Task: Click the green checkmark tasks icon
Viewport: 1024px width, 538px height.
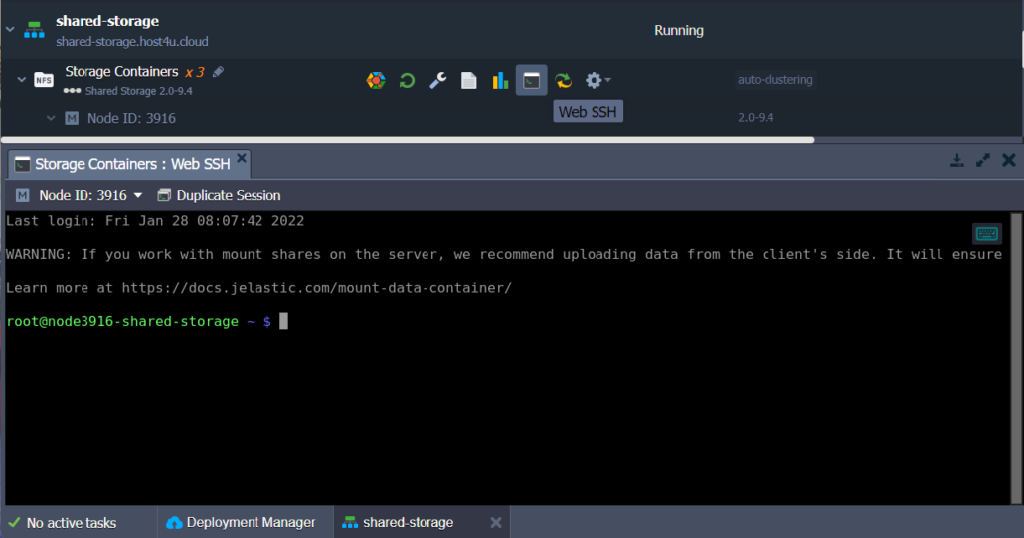Action: click(14, 522)
